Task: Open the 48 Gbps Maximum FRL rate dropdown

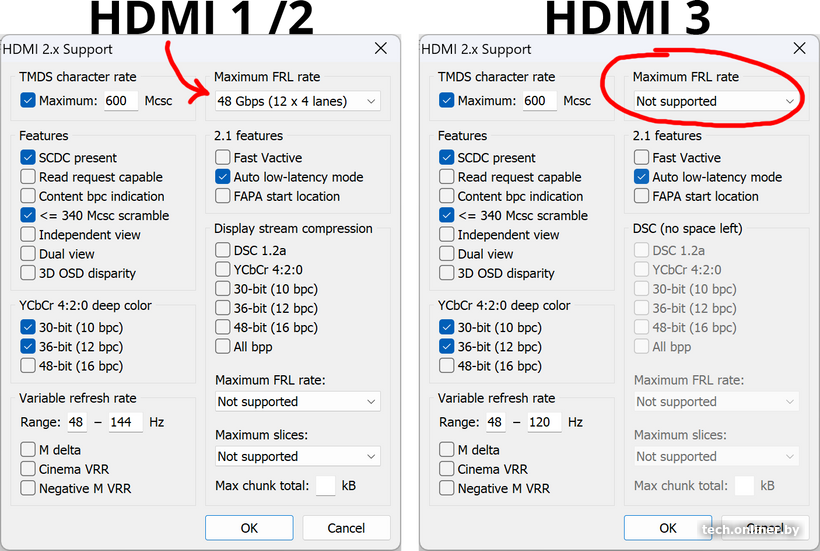Action: tap(298, 101)
